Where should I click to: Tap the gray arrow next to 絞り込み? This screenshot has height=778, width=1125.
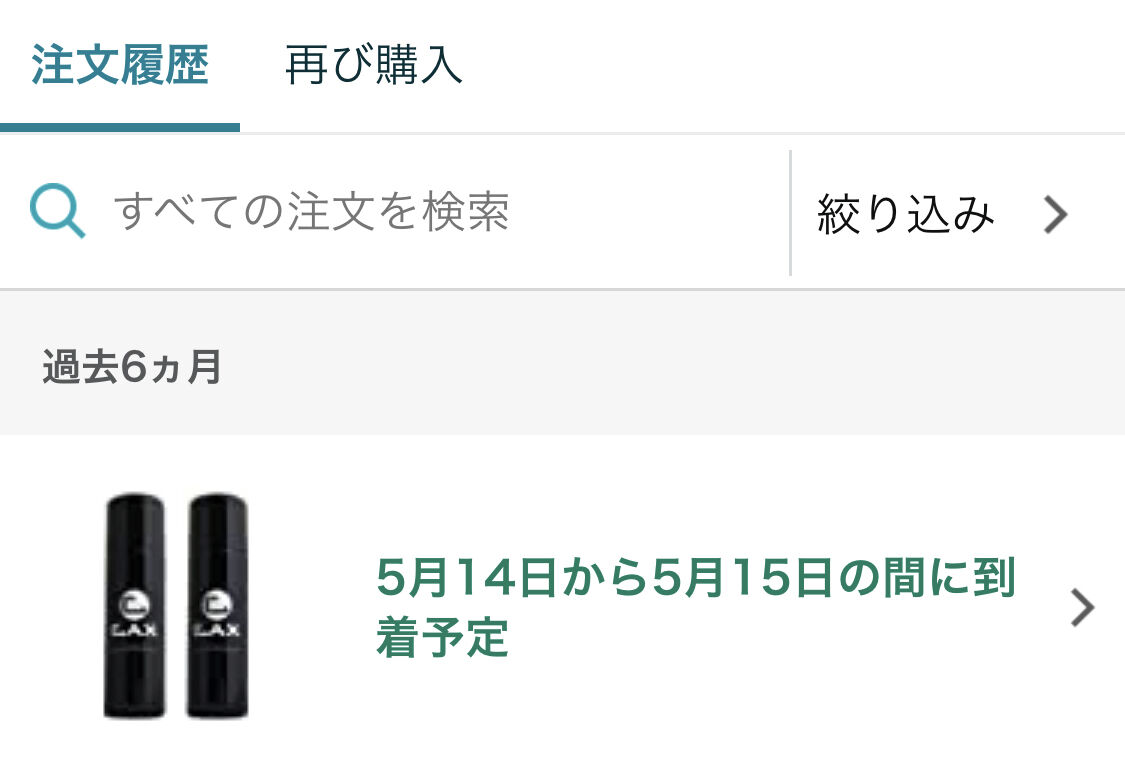click(x=1055, y=214)
